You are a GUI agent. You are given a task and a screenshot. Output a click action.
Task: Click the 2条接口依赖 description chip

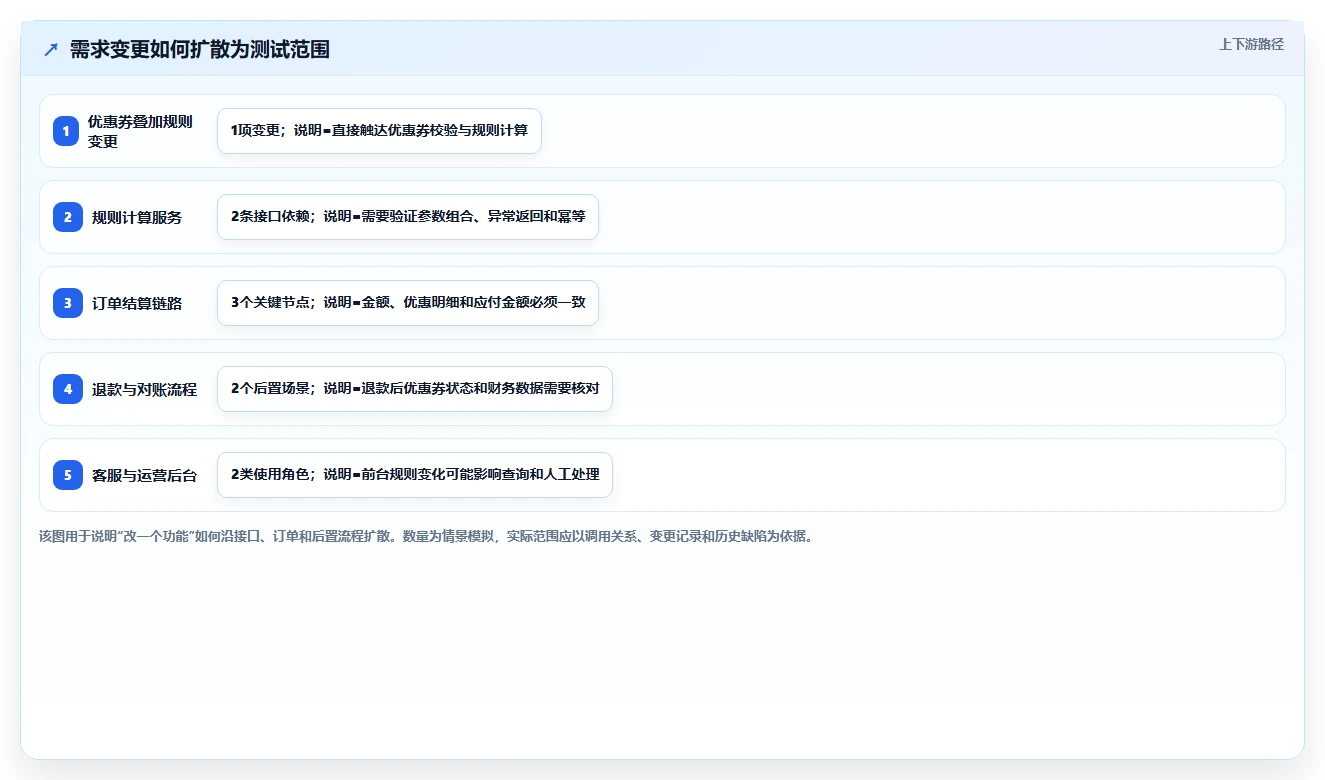408,217
